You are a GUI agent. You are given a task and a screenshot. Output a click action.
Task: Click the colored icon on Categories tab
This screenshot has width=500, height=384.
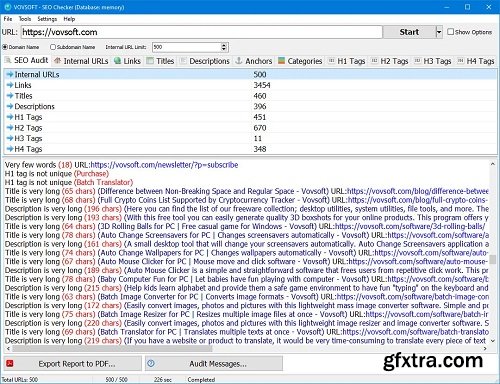click(x=282, y=61)
